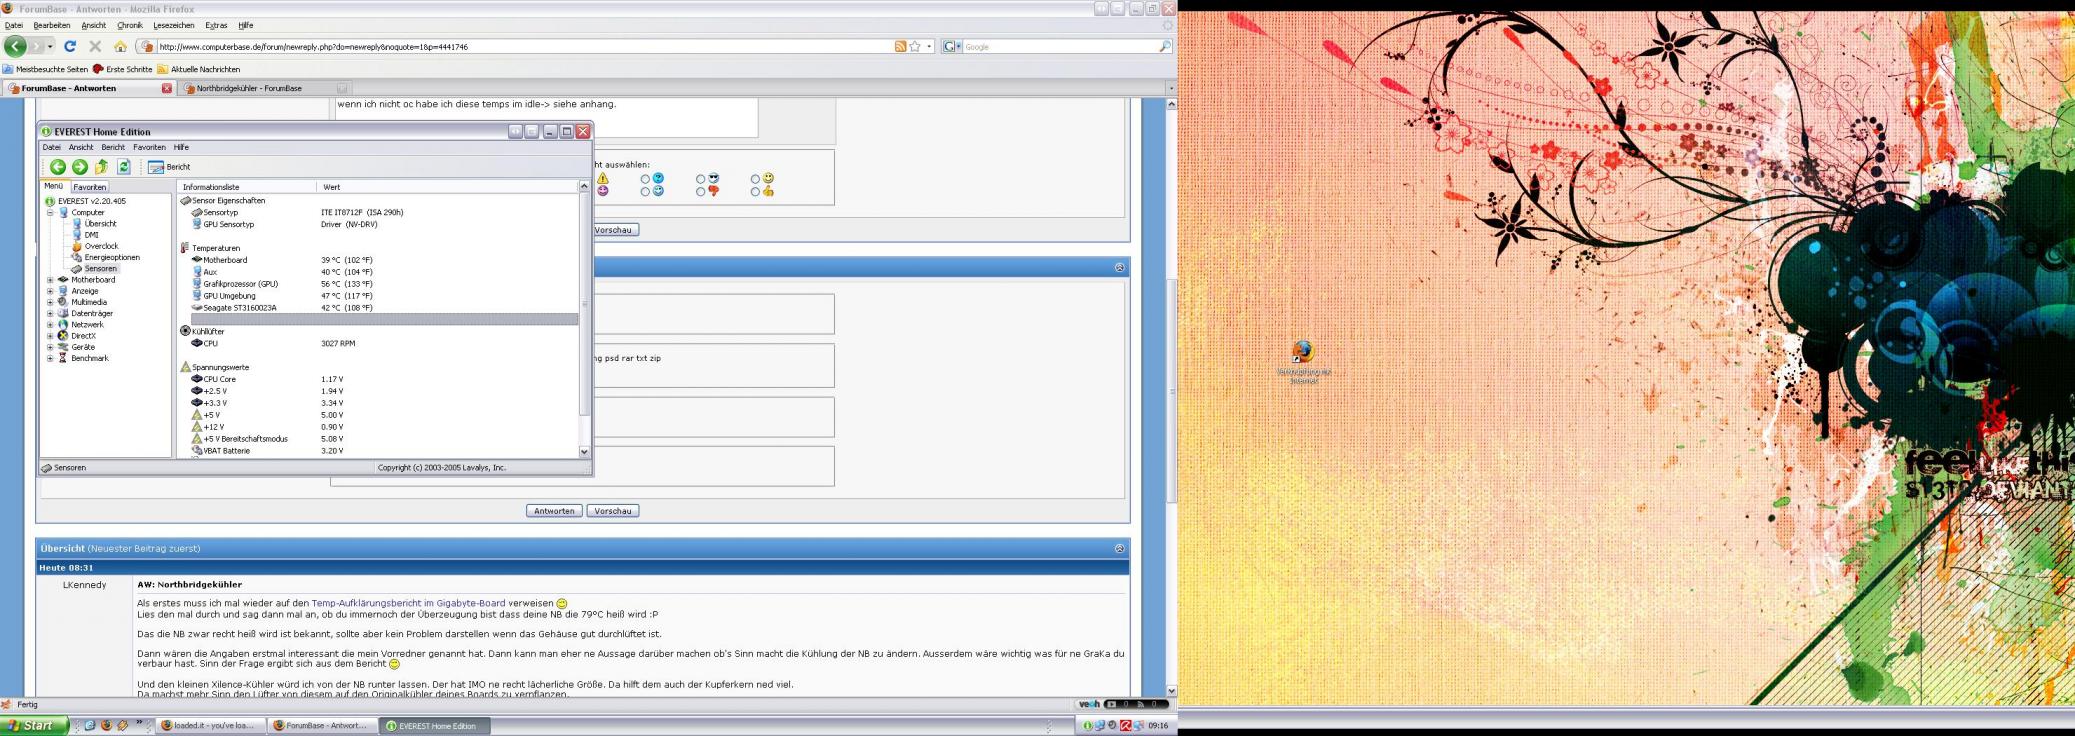
Task: Open EVEREST Datei menu
Action: click(51, 147)
